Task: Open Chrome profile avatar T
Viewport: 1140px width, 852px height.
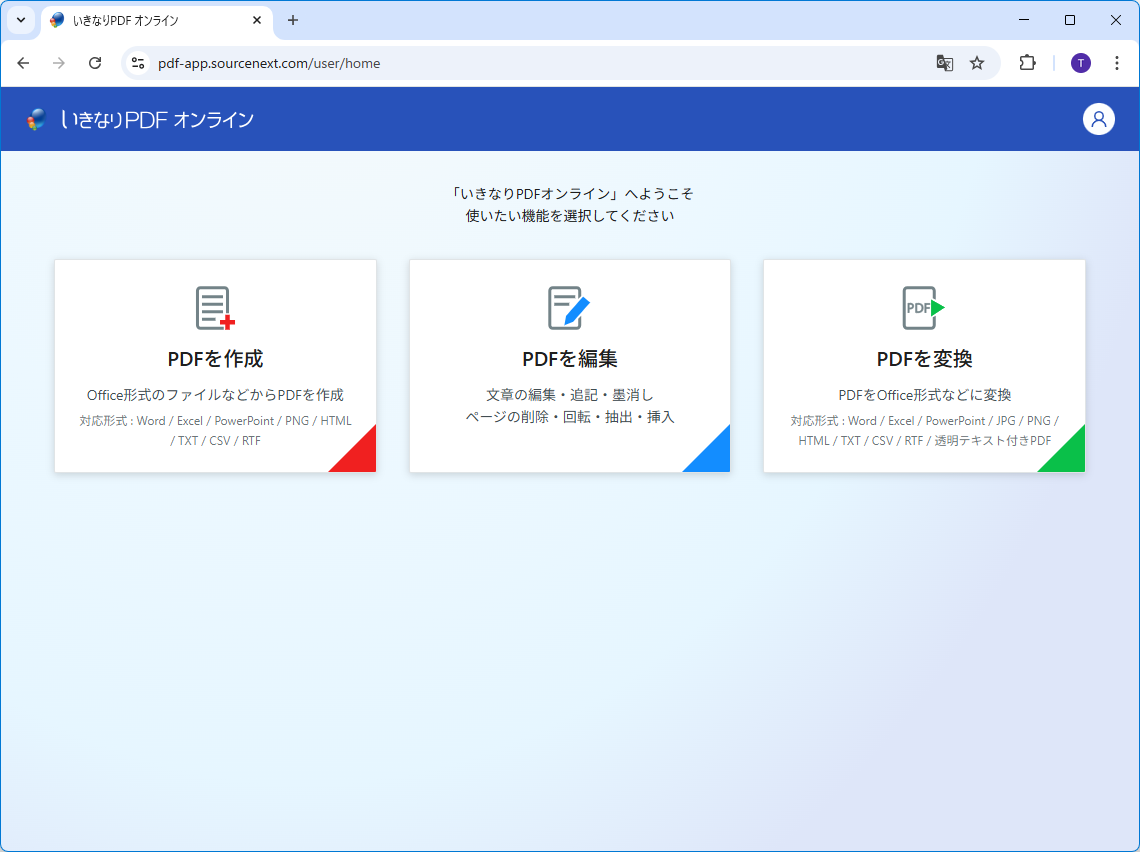Action: pos(1081,63)
